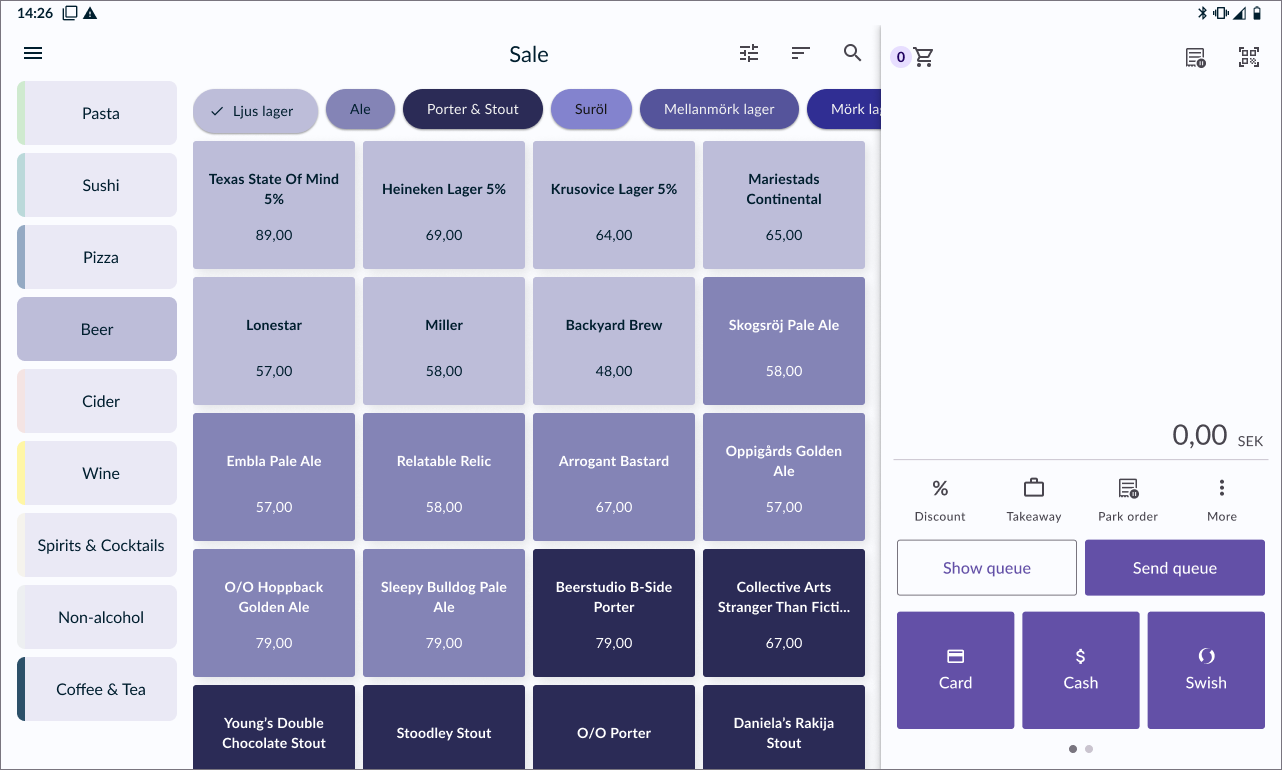The height and width of the screenshot is (770, 1282).
Task: Toggle the Ljus lager filter chip
Action: point(256,111)
